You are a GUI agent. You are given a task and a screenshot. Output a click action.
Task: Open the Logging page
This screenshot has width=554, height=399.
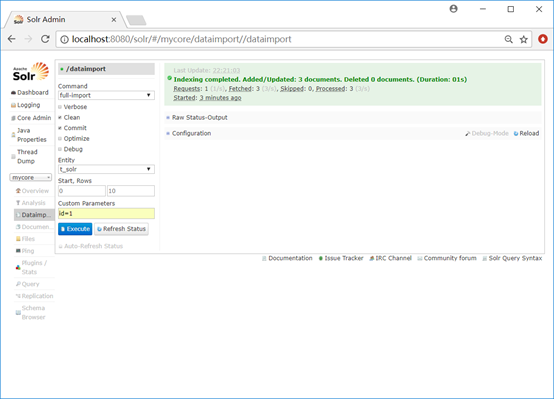click(25, 105)
